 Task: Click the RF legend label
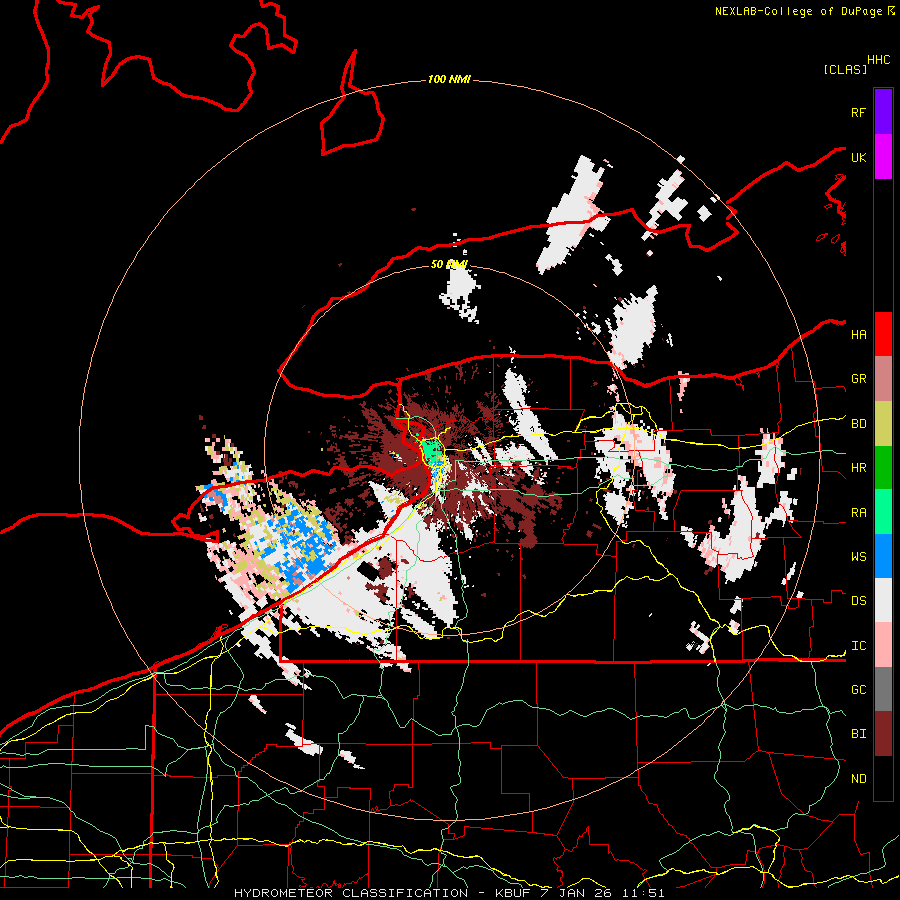858,112
